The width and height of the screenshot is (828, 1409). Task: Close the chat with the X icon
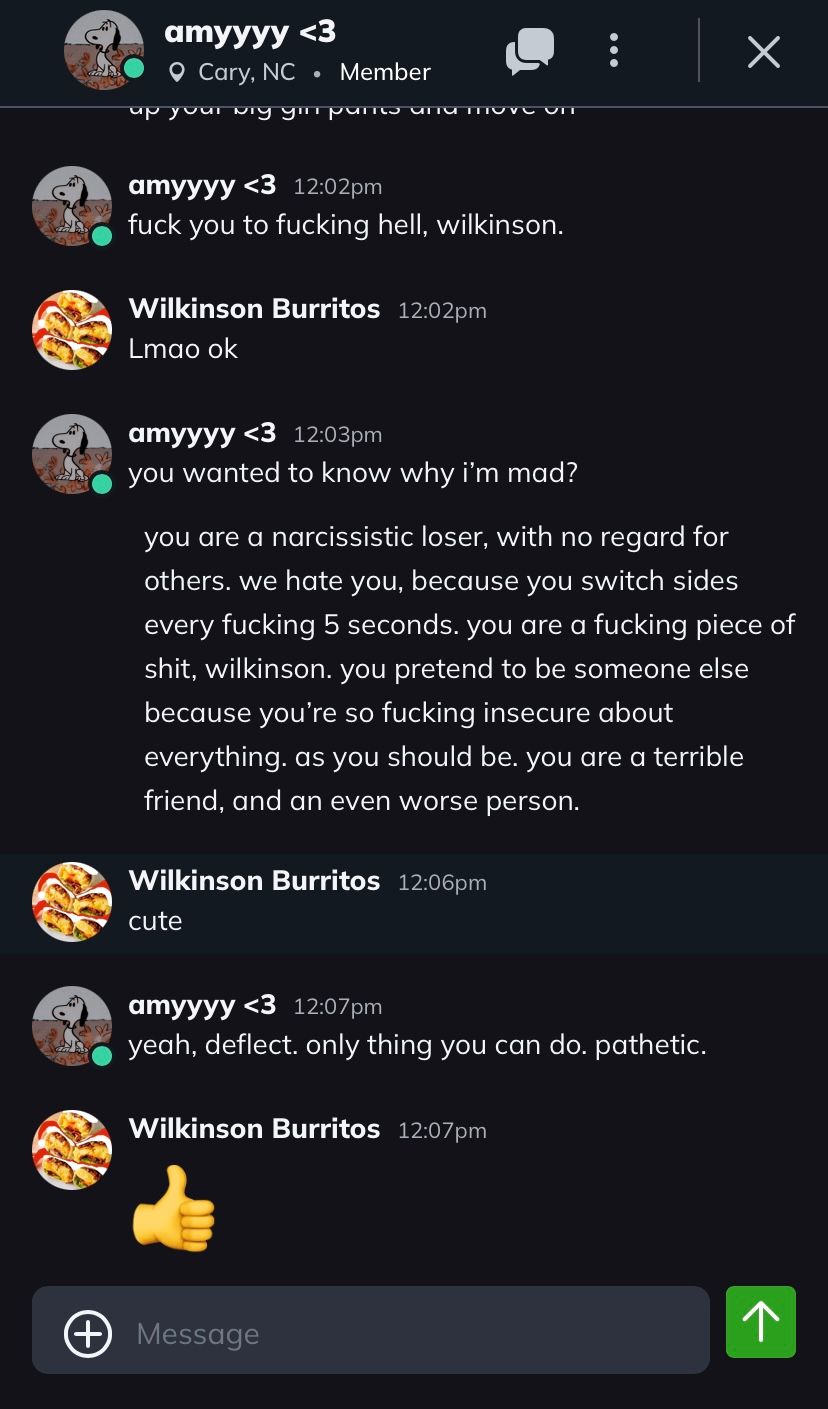pyautogui.click(x=763, y=52)
